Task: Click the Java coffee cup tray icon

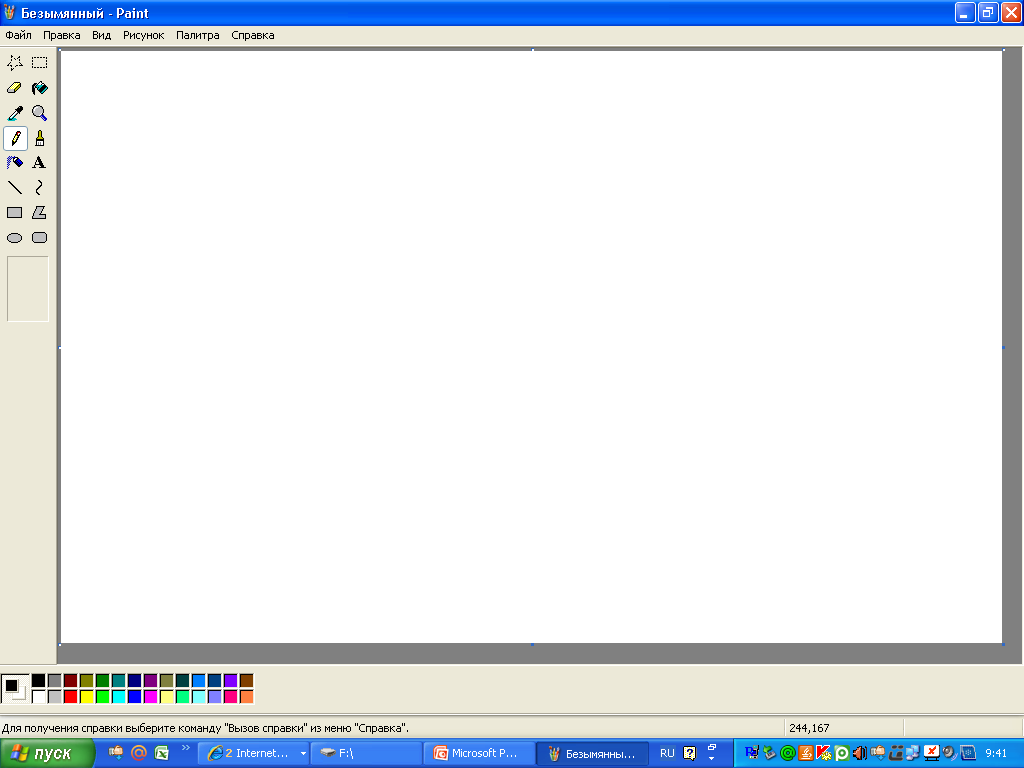Action: (x=806, y=753)
